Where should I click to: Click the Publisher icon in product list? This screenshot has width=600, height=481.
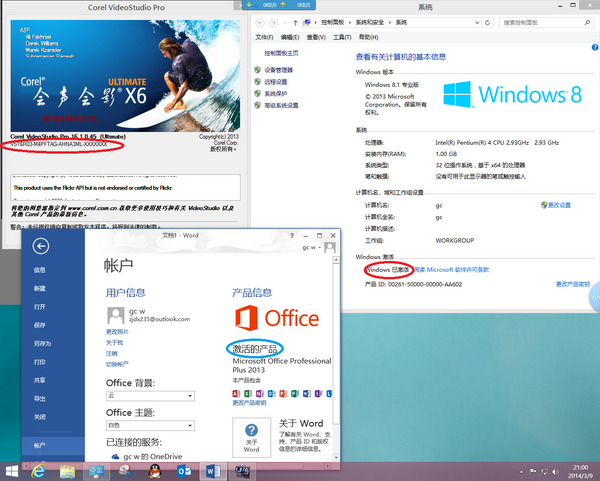point(295,393)
